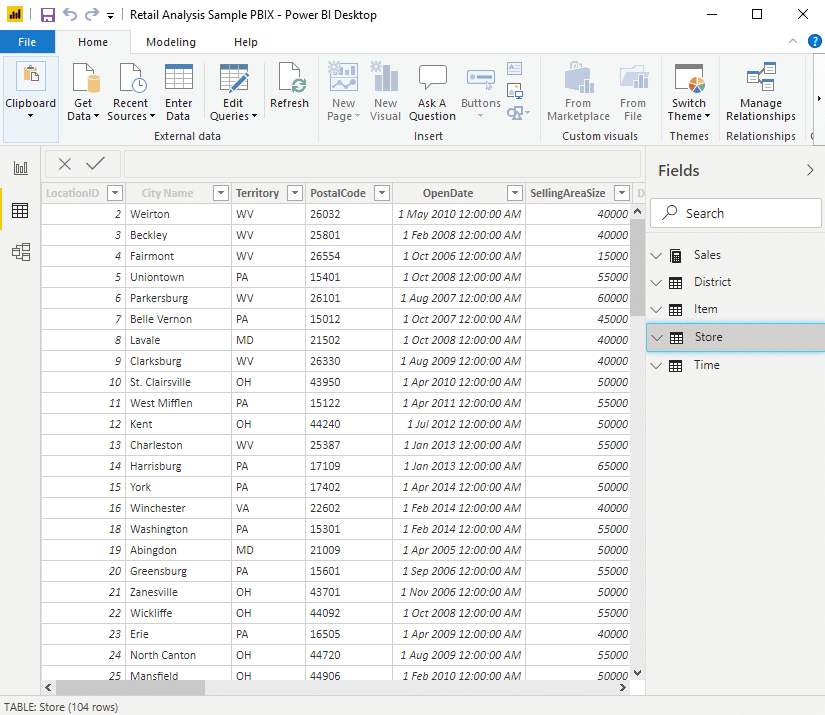Click inside the formula bar
The width and height of the screenshot is (825, 715).
pyautogui.click(x=382, y=164)
